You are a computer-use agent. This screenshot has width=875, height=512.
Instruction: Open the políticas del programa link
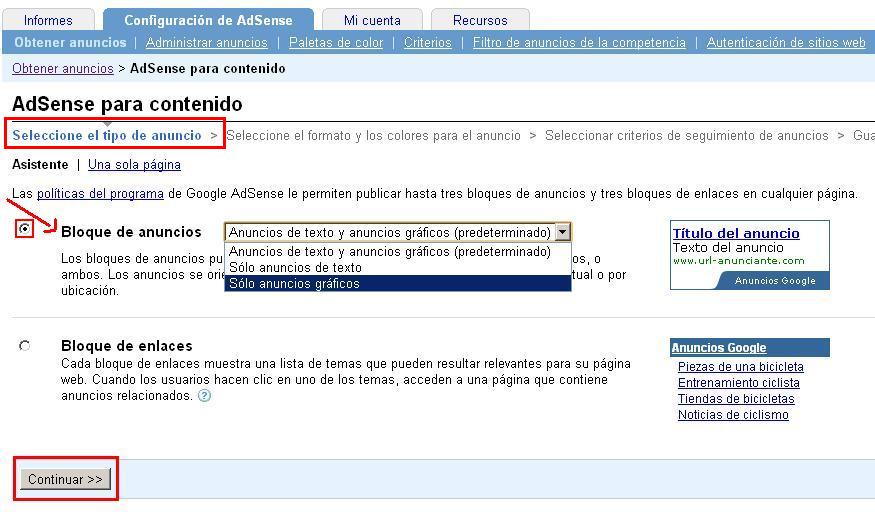pyautogui.click(x=100, y=194)
